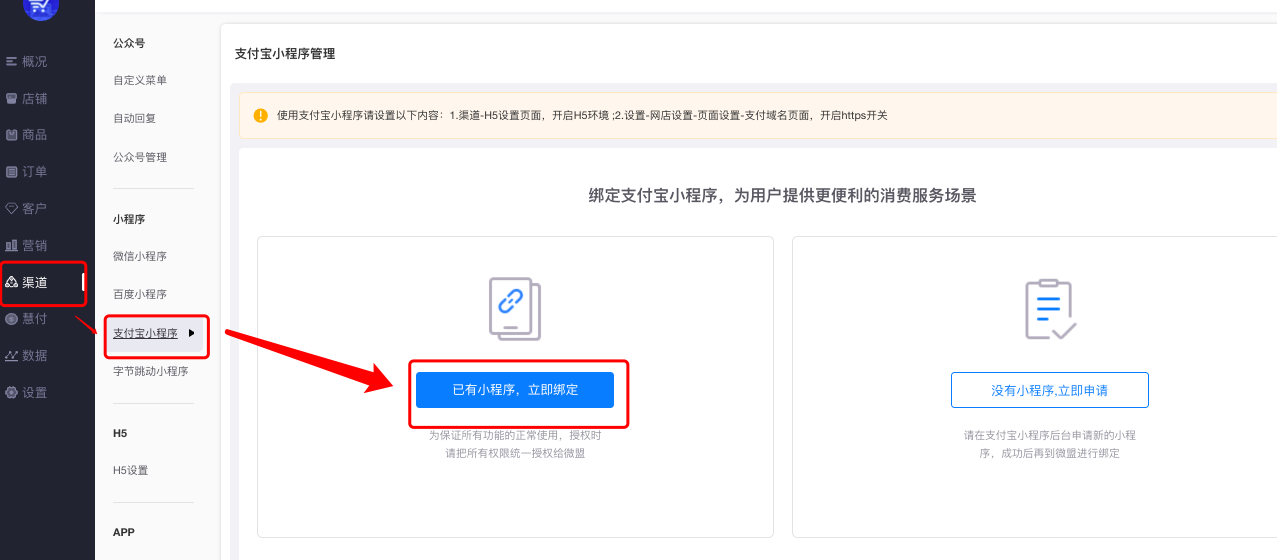Screen dimensions: 1277x560
Task: Click the link-document icon above bind button
Action: pos(514,308)
